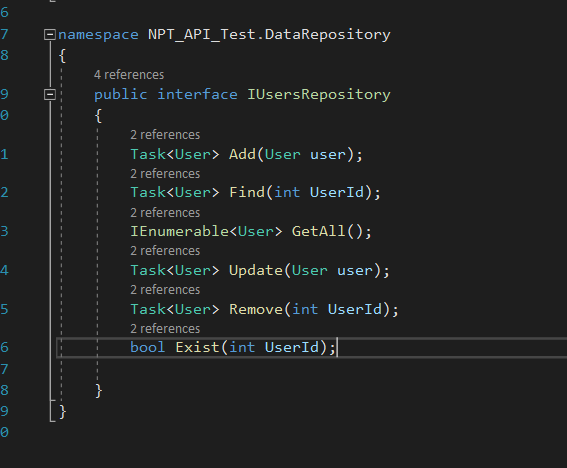Open references above the GetAll method
Screen dimensions: 567x468
coord(165,213)
